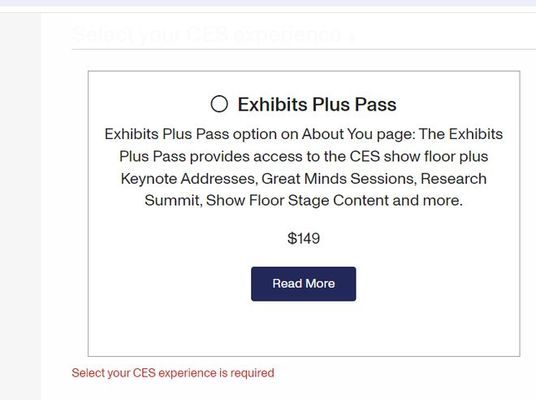This screenshot has height=400, width=536.
Task: Click the Read More button
Action: [x=304, y=284]
